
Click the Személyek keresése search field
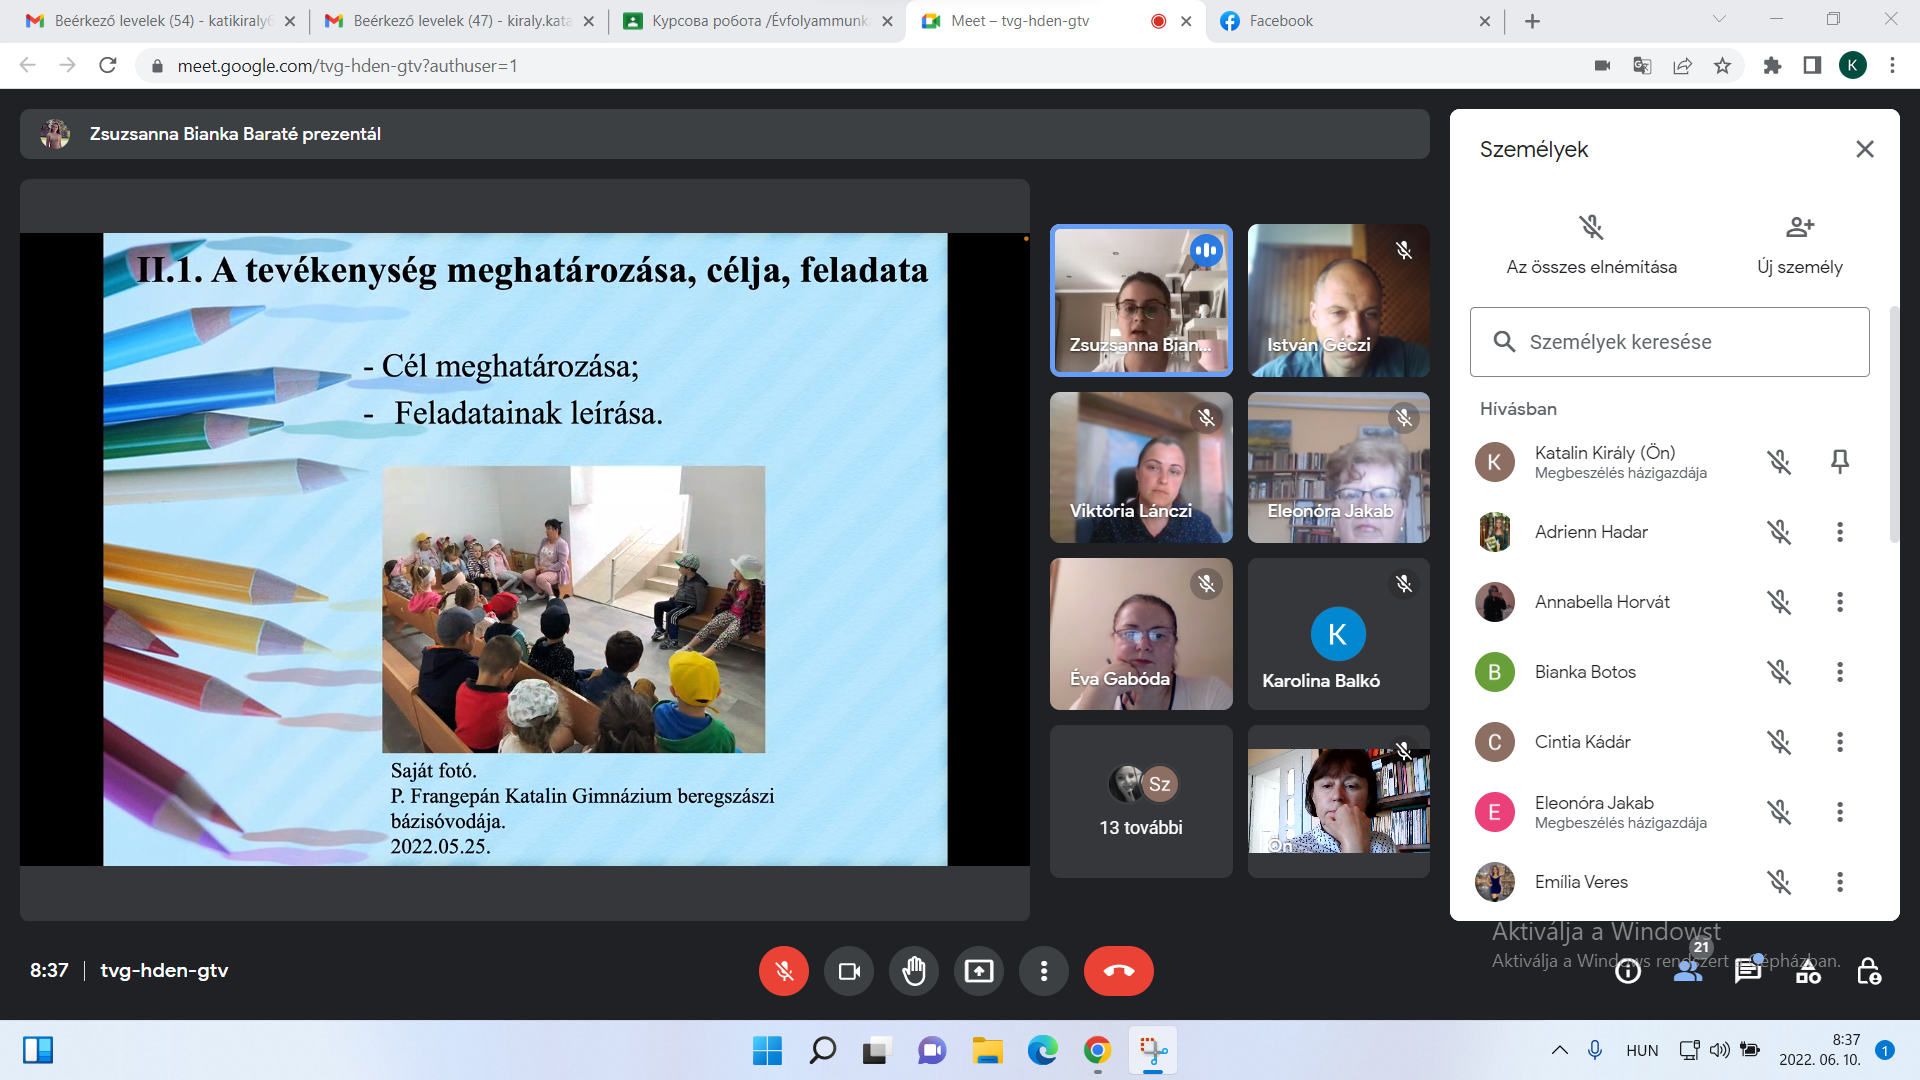pyautogui.click(x=1669, y=342)
